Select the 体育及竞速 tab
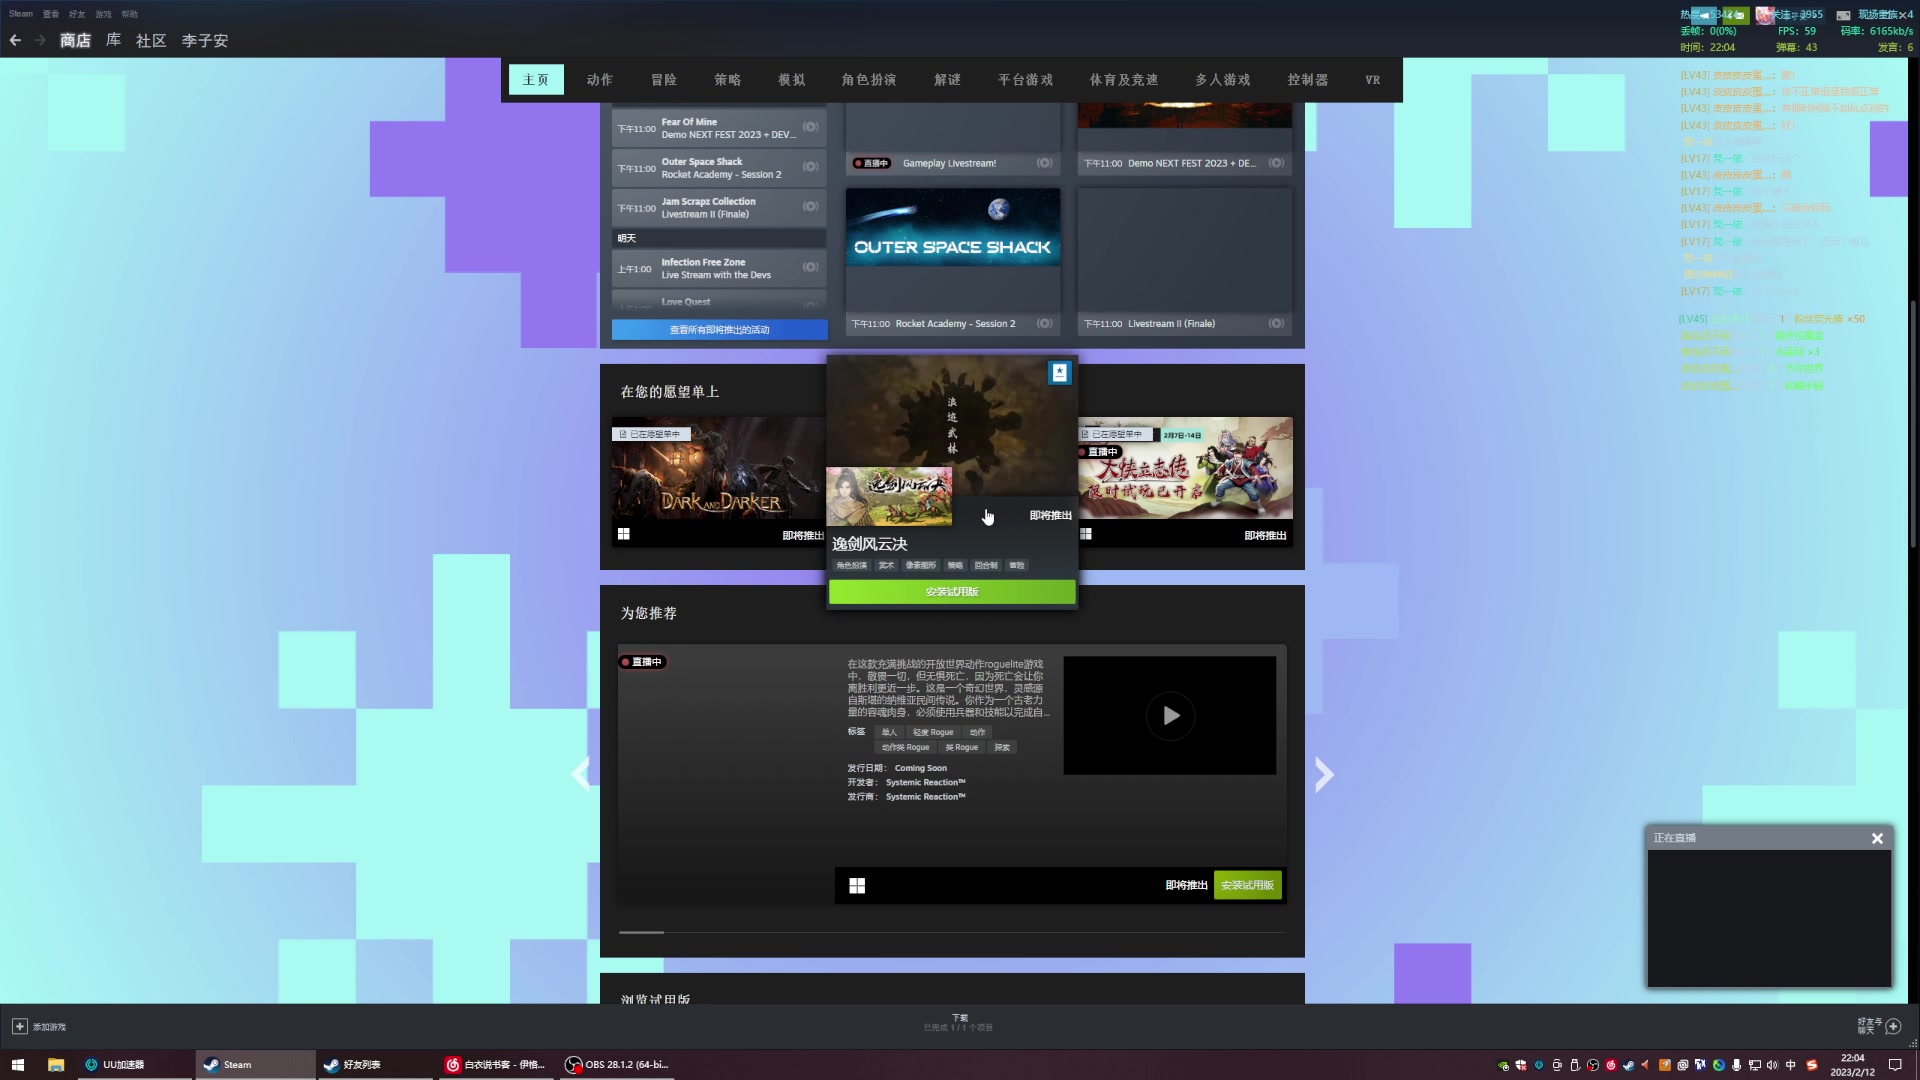The height and width of the screenshot is (1080, 1920). (1124, 80)
